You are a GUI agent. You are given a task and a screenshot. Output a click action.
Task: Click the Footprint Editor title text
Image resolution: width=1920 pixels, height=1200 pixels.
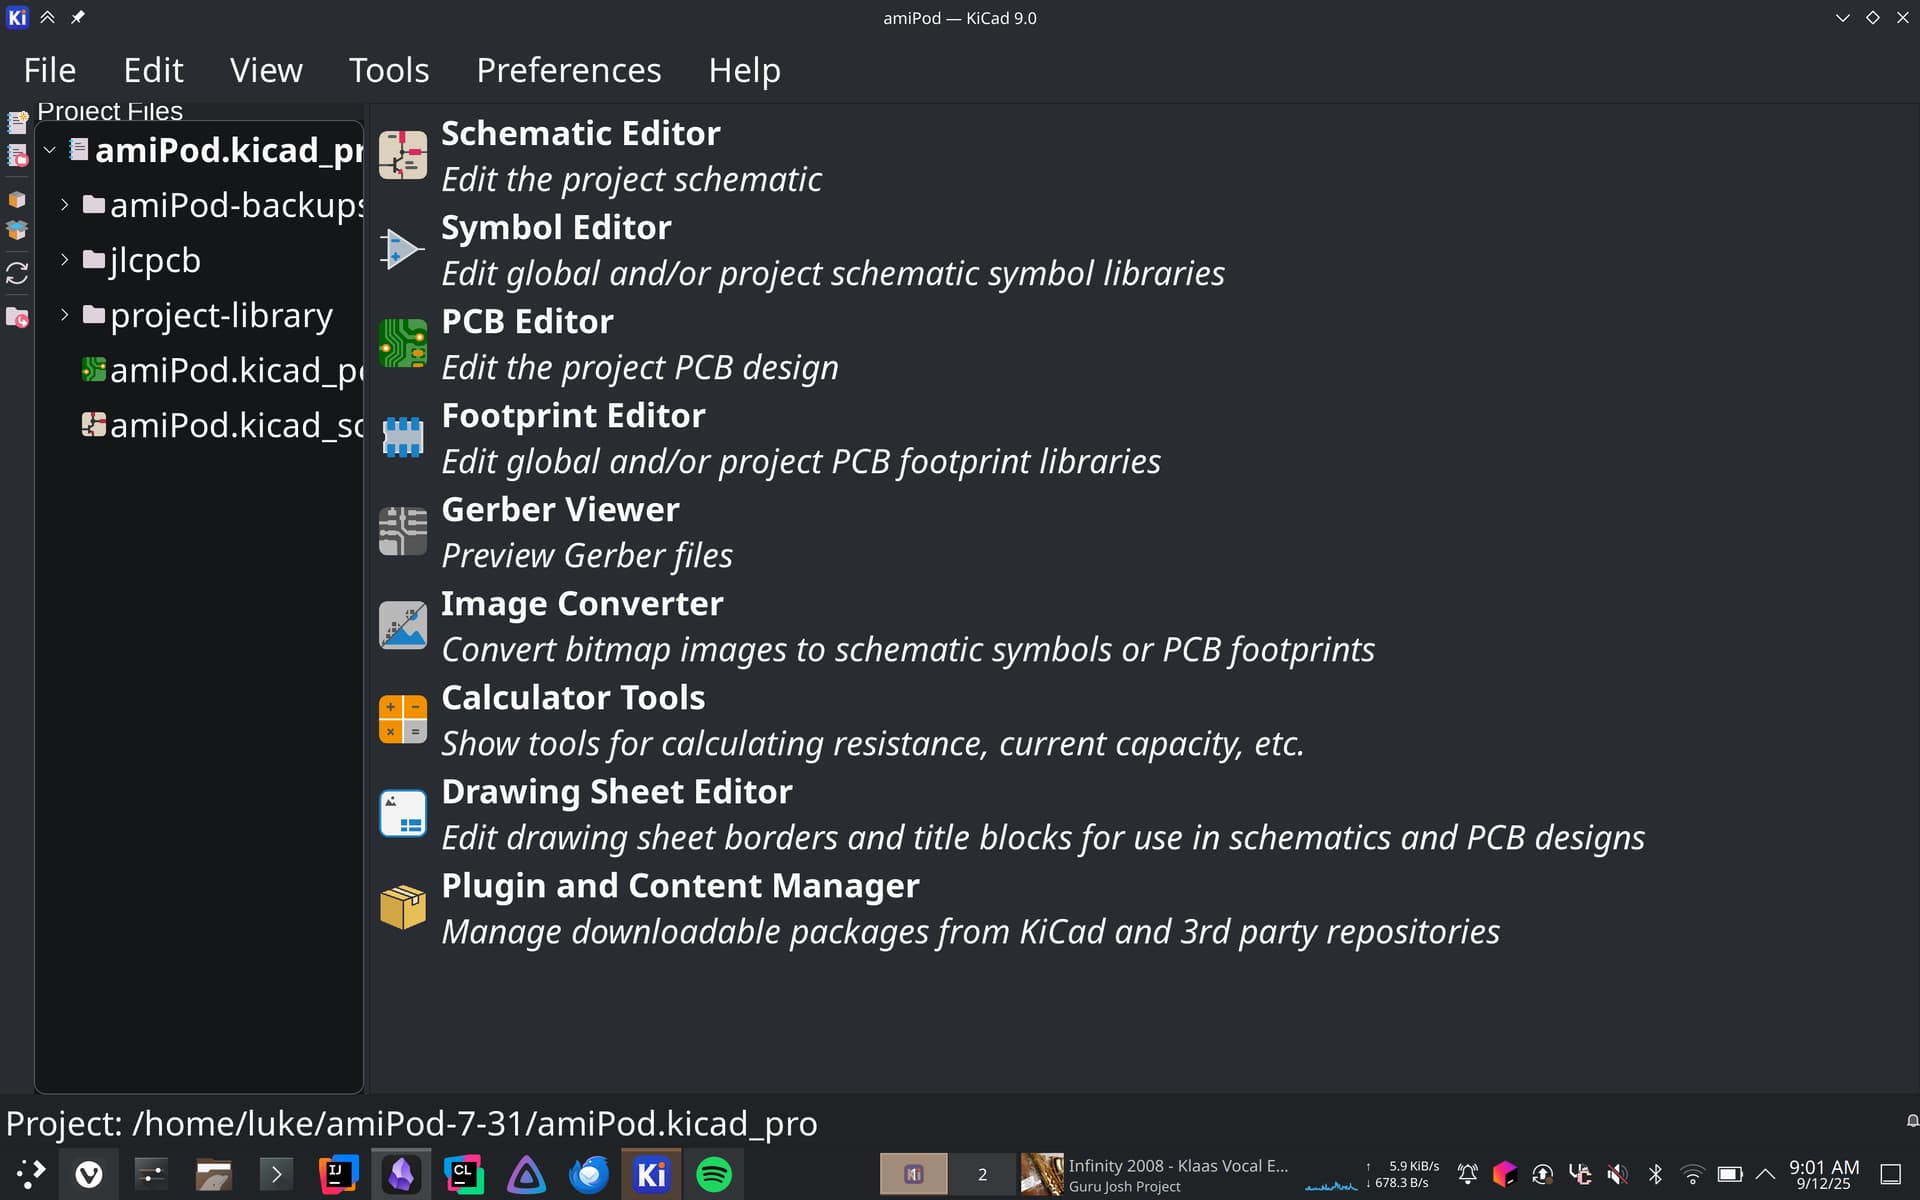573,415
